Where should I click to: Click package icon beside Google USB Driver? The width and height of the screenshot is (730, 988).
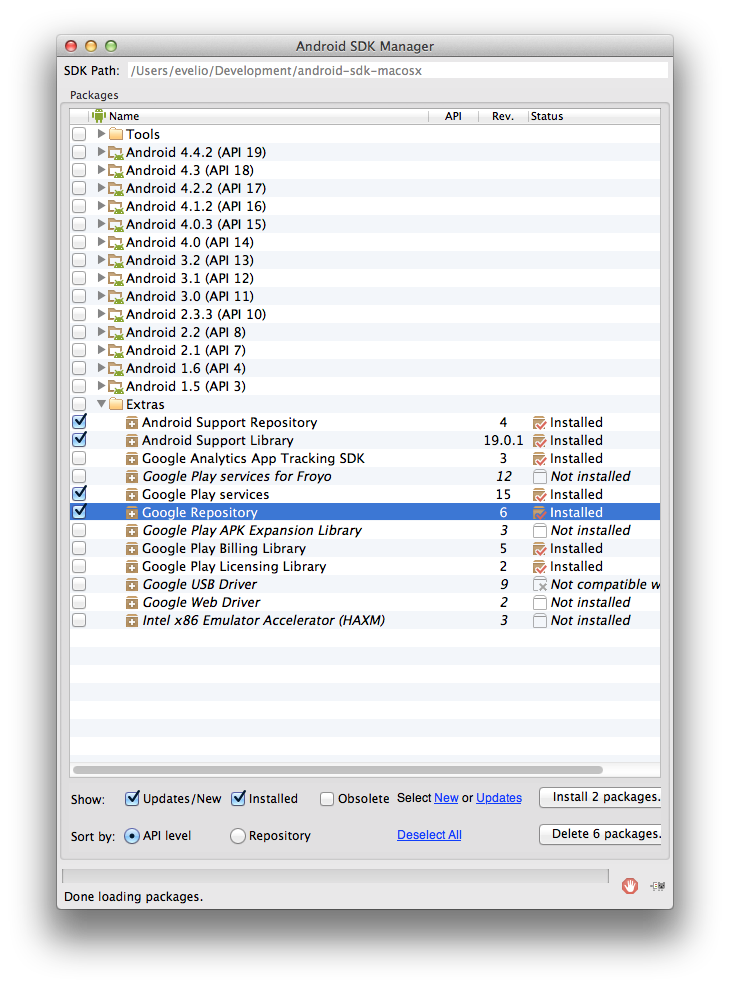coord(132,585)
